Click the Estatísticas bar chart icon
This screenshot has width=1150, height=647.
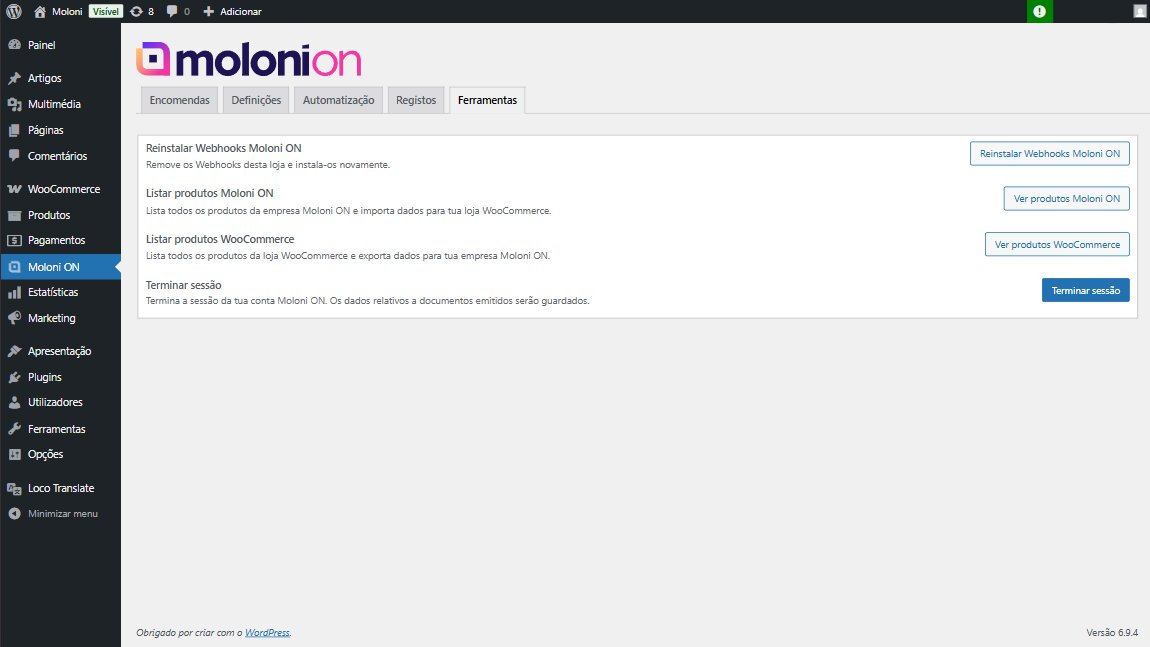[x=15, y=292]
